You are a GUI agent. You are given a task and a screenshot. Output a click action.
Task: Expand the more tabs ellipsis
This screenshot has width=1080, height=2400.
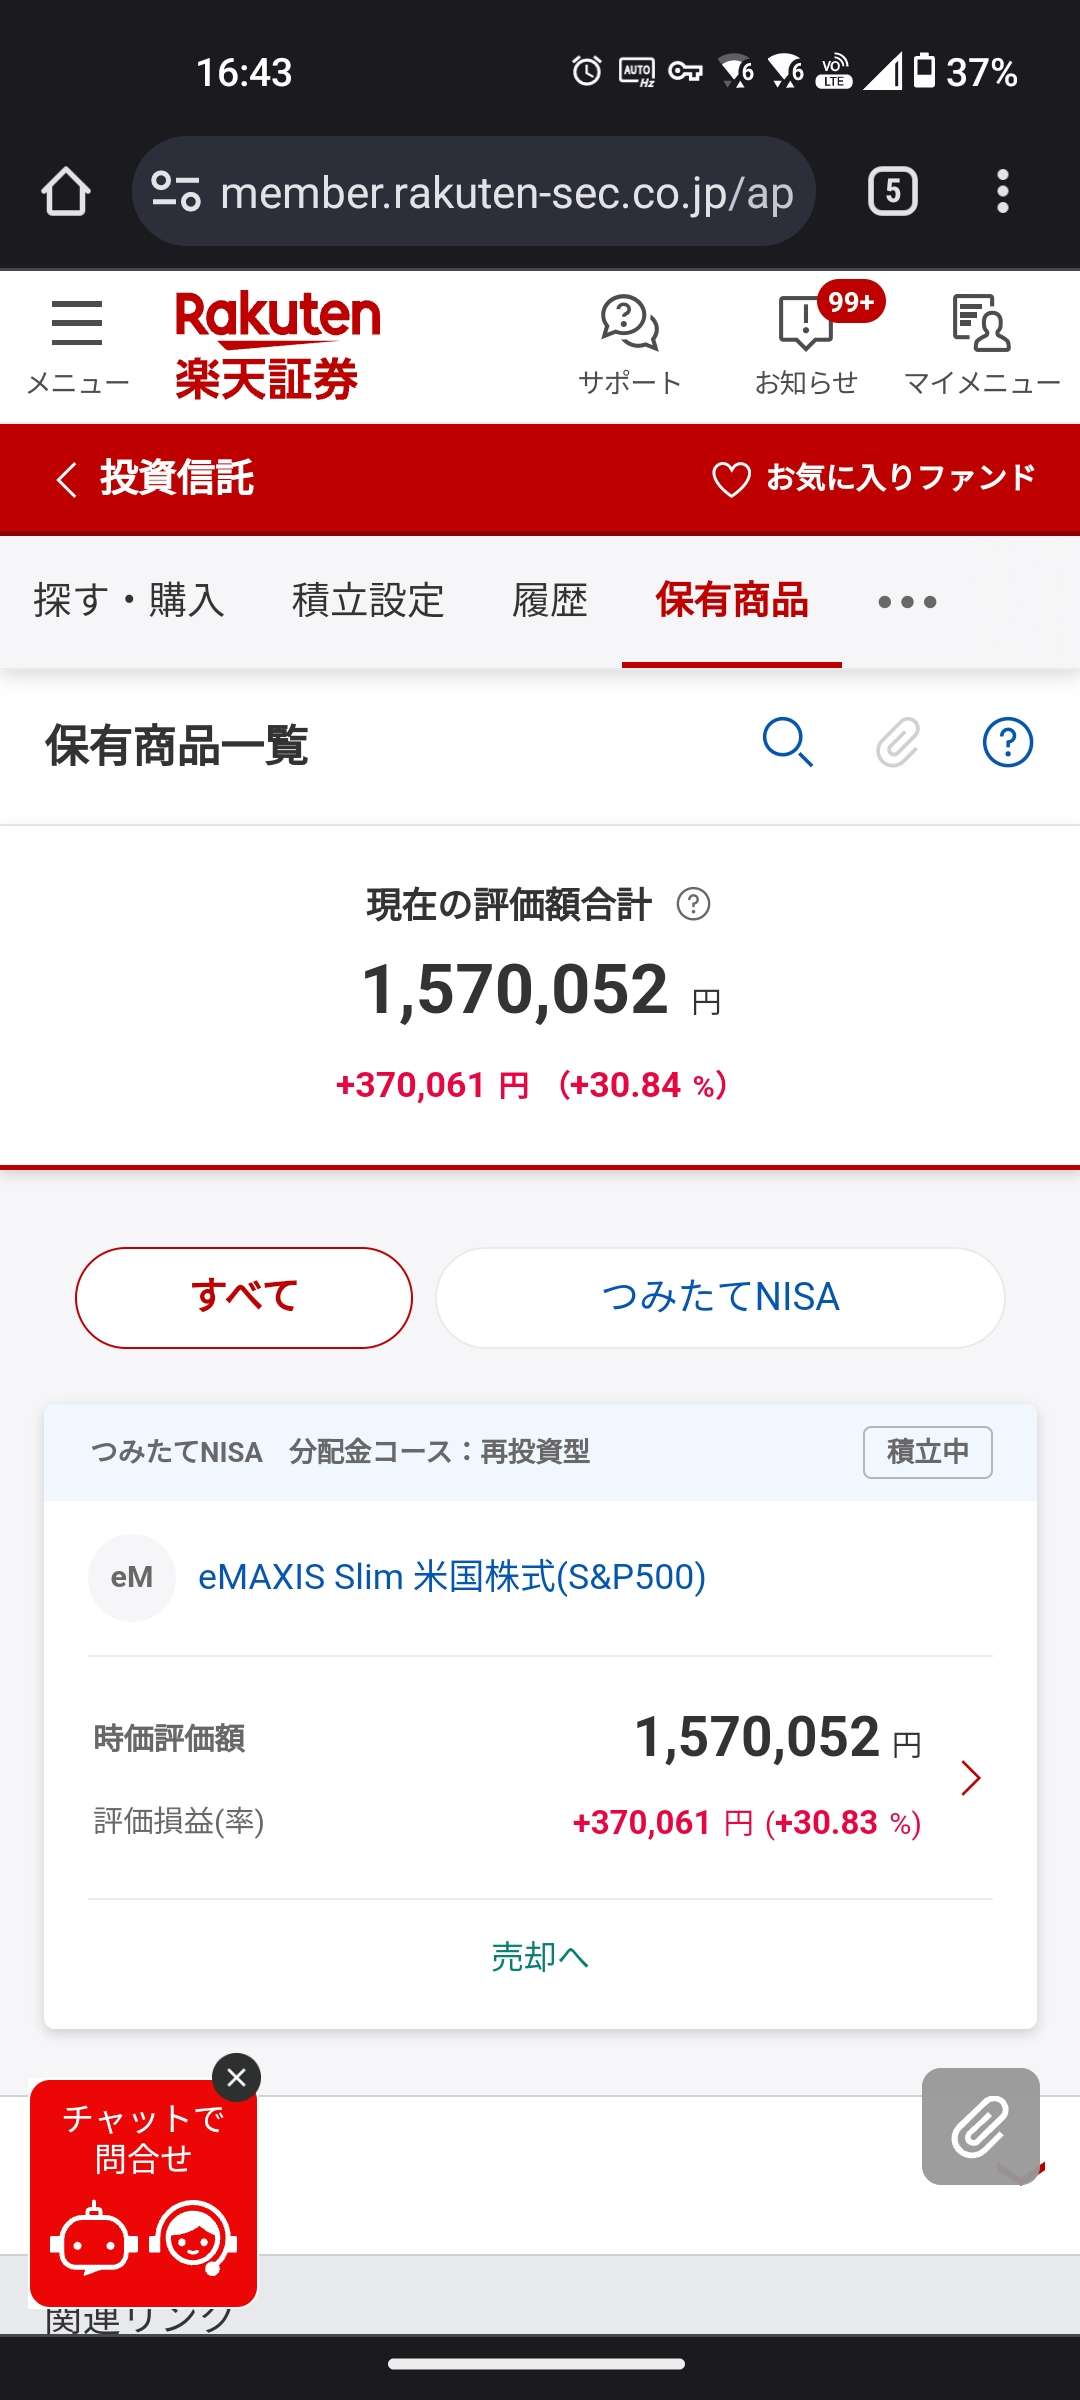click(x=907, y=601)
